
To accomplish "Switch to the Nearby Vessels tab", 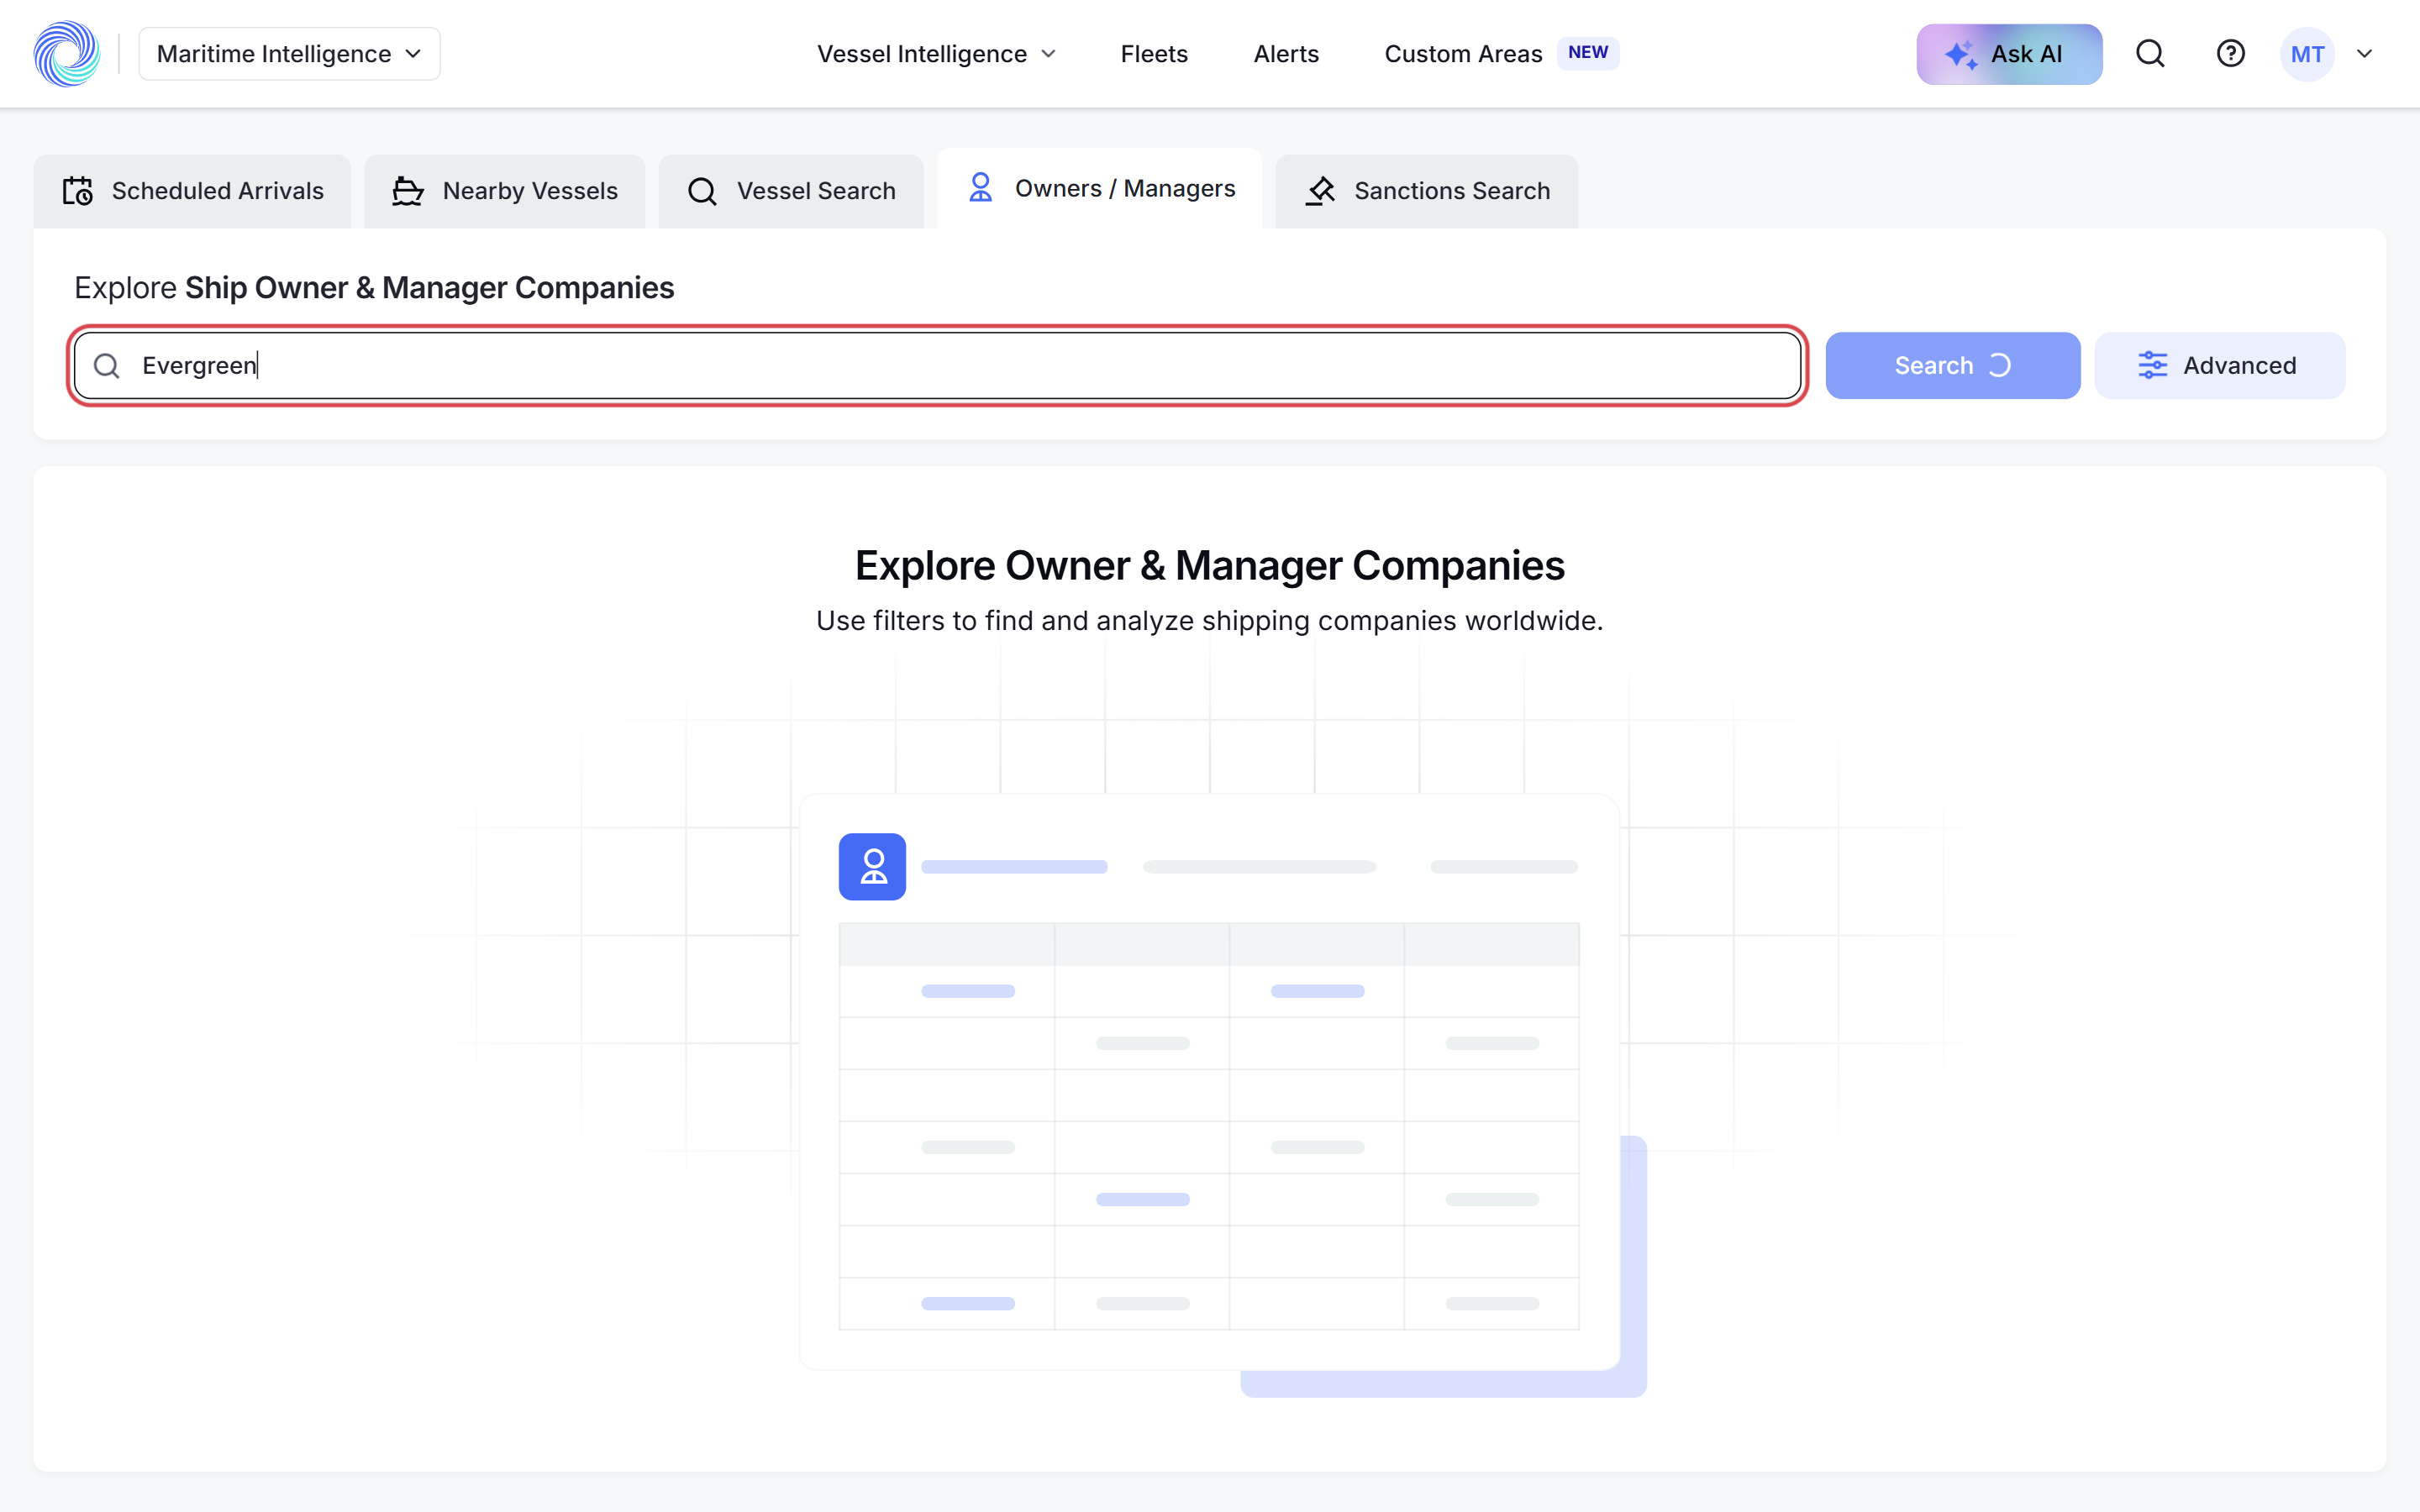I will click(504, 191).
